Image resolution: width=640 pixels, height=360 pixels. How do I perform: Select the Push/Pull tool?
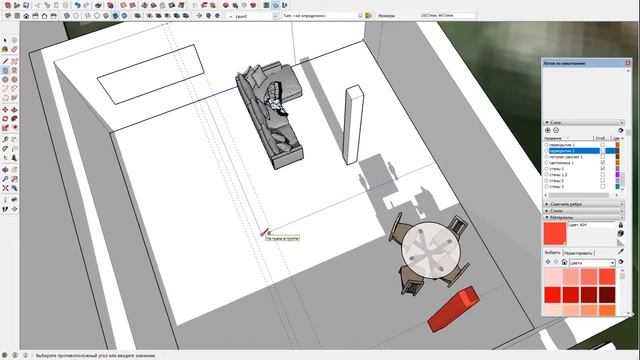[14, 110]
